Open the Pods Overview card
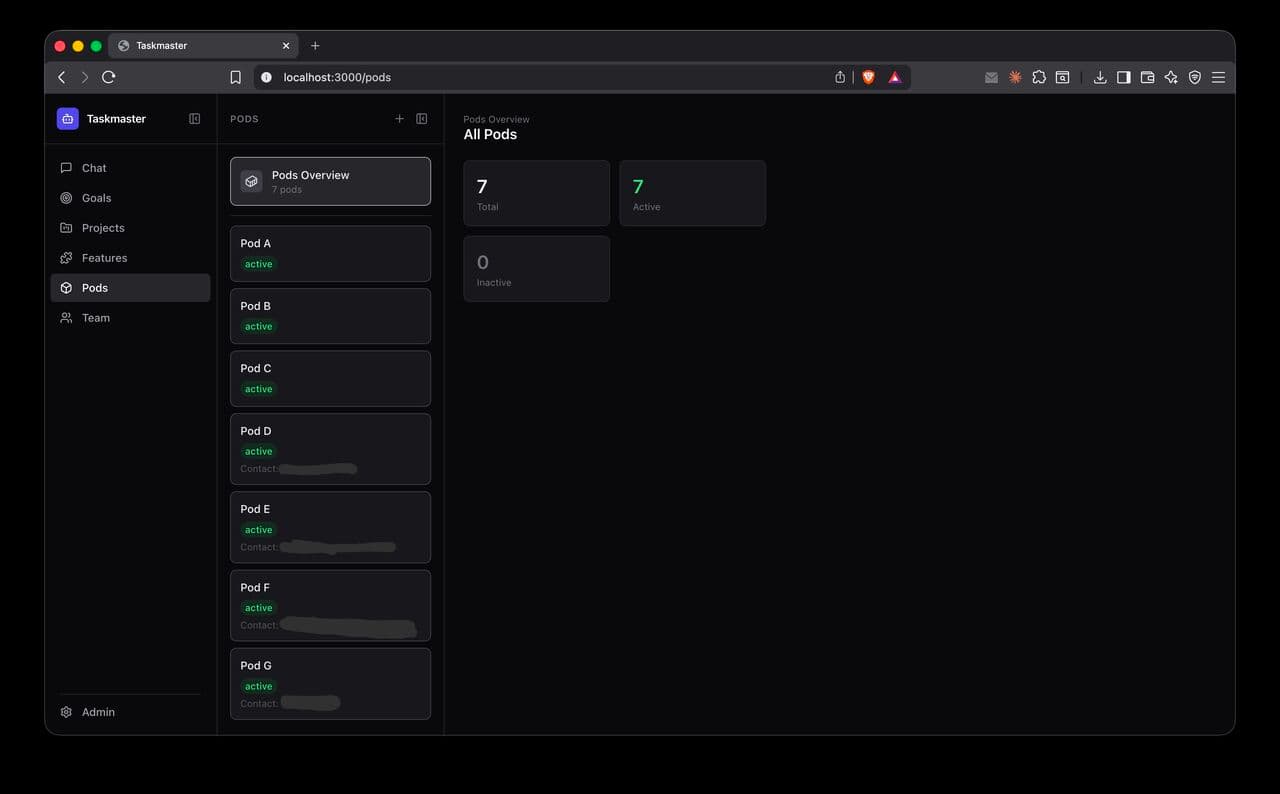Screen dimensions: 1280x794 (330, 181)
